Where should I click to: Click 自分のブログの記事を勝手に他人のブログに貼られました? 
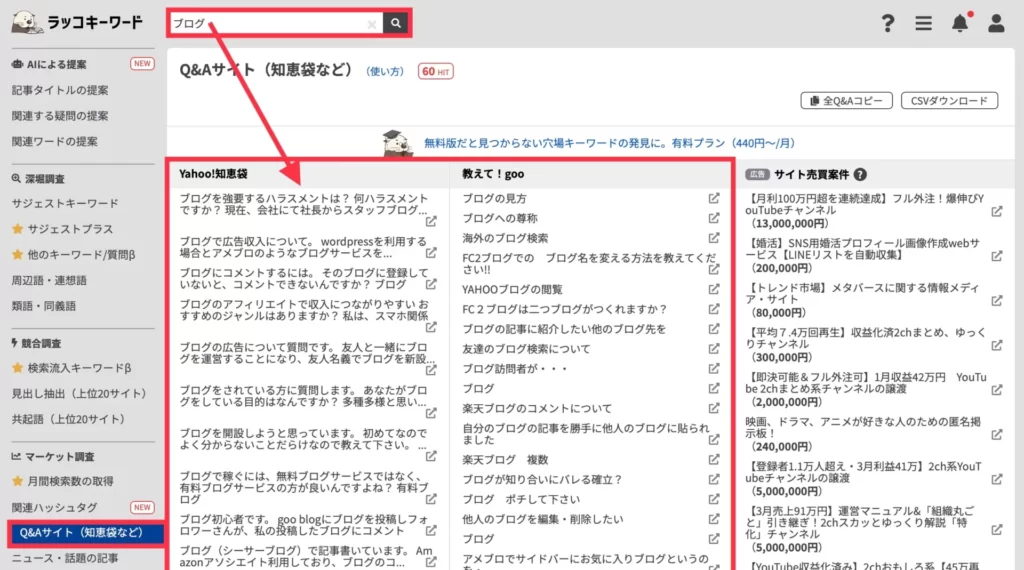[x=586, y=434]
